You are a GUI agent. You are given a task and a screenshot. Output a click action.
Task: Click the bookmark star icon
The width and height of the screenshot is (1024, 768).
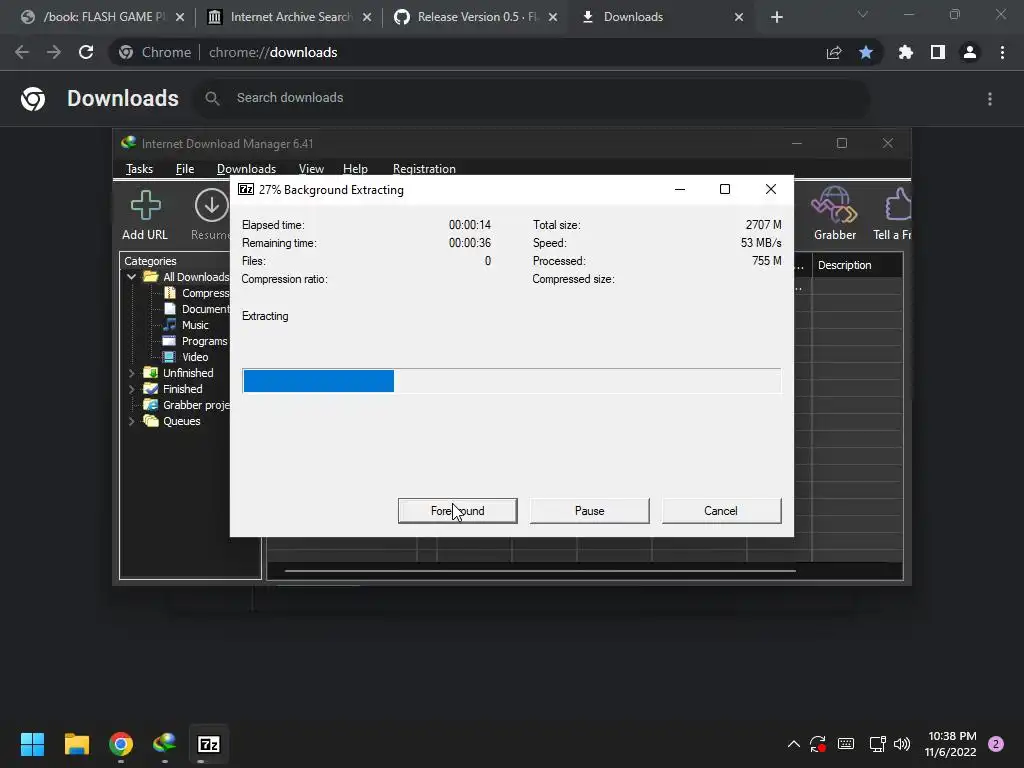866,52
